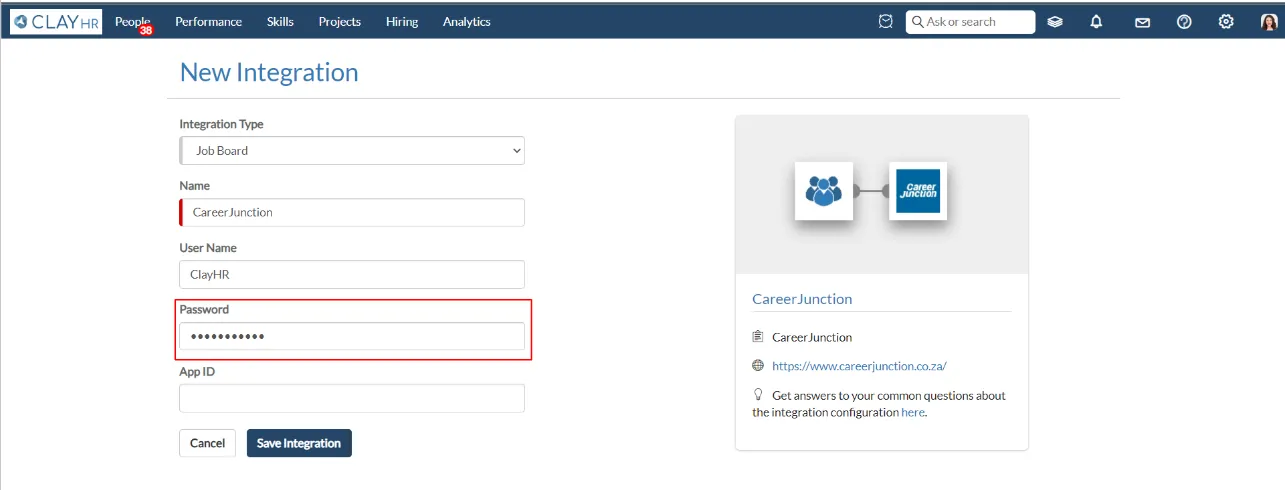This screenshot has height=490, width=1285.
Task: Click the App ID label
Action: coord(197,372)
